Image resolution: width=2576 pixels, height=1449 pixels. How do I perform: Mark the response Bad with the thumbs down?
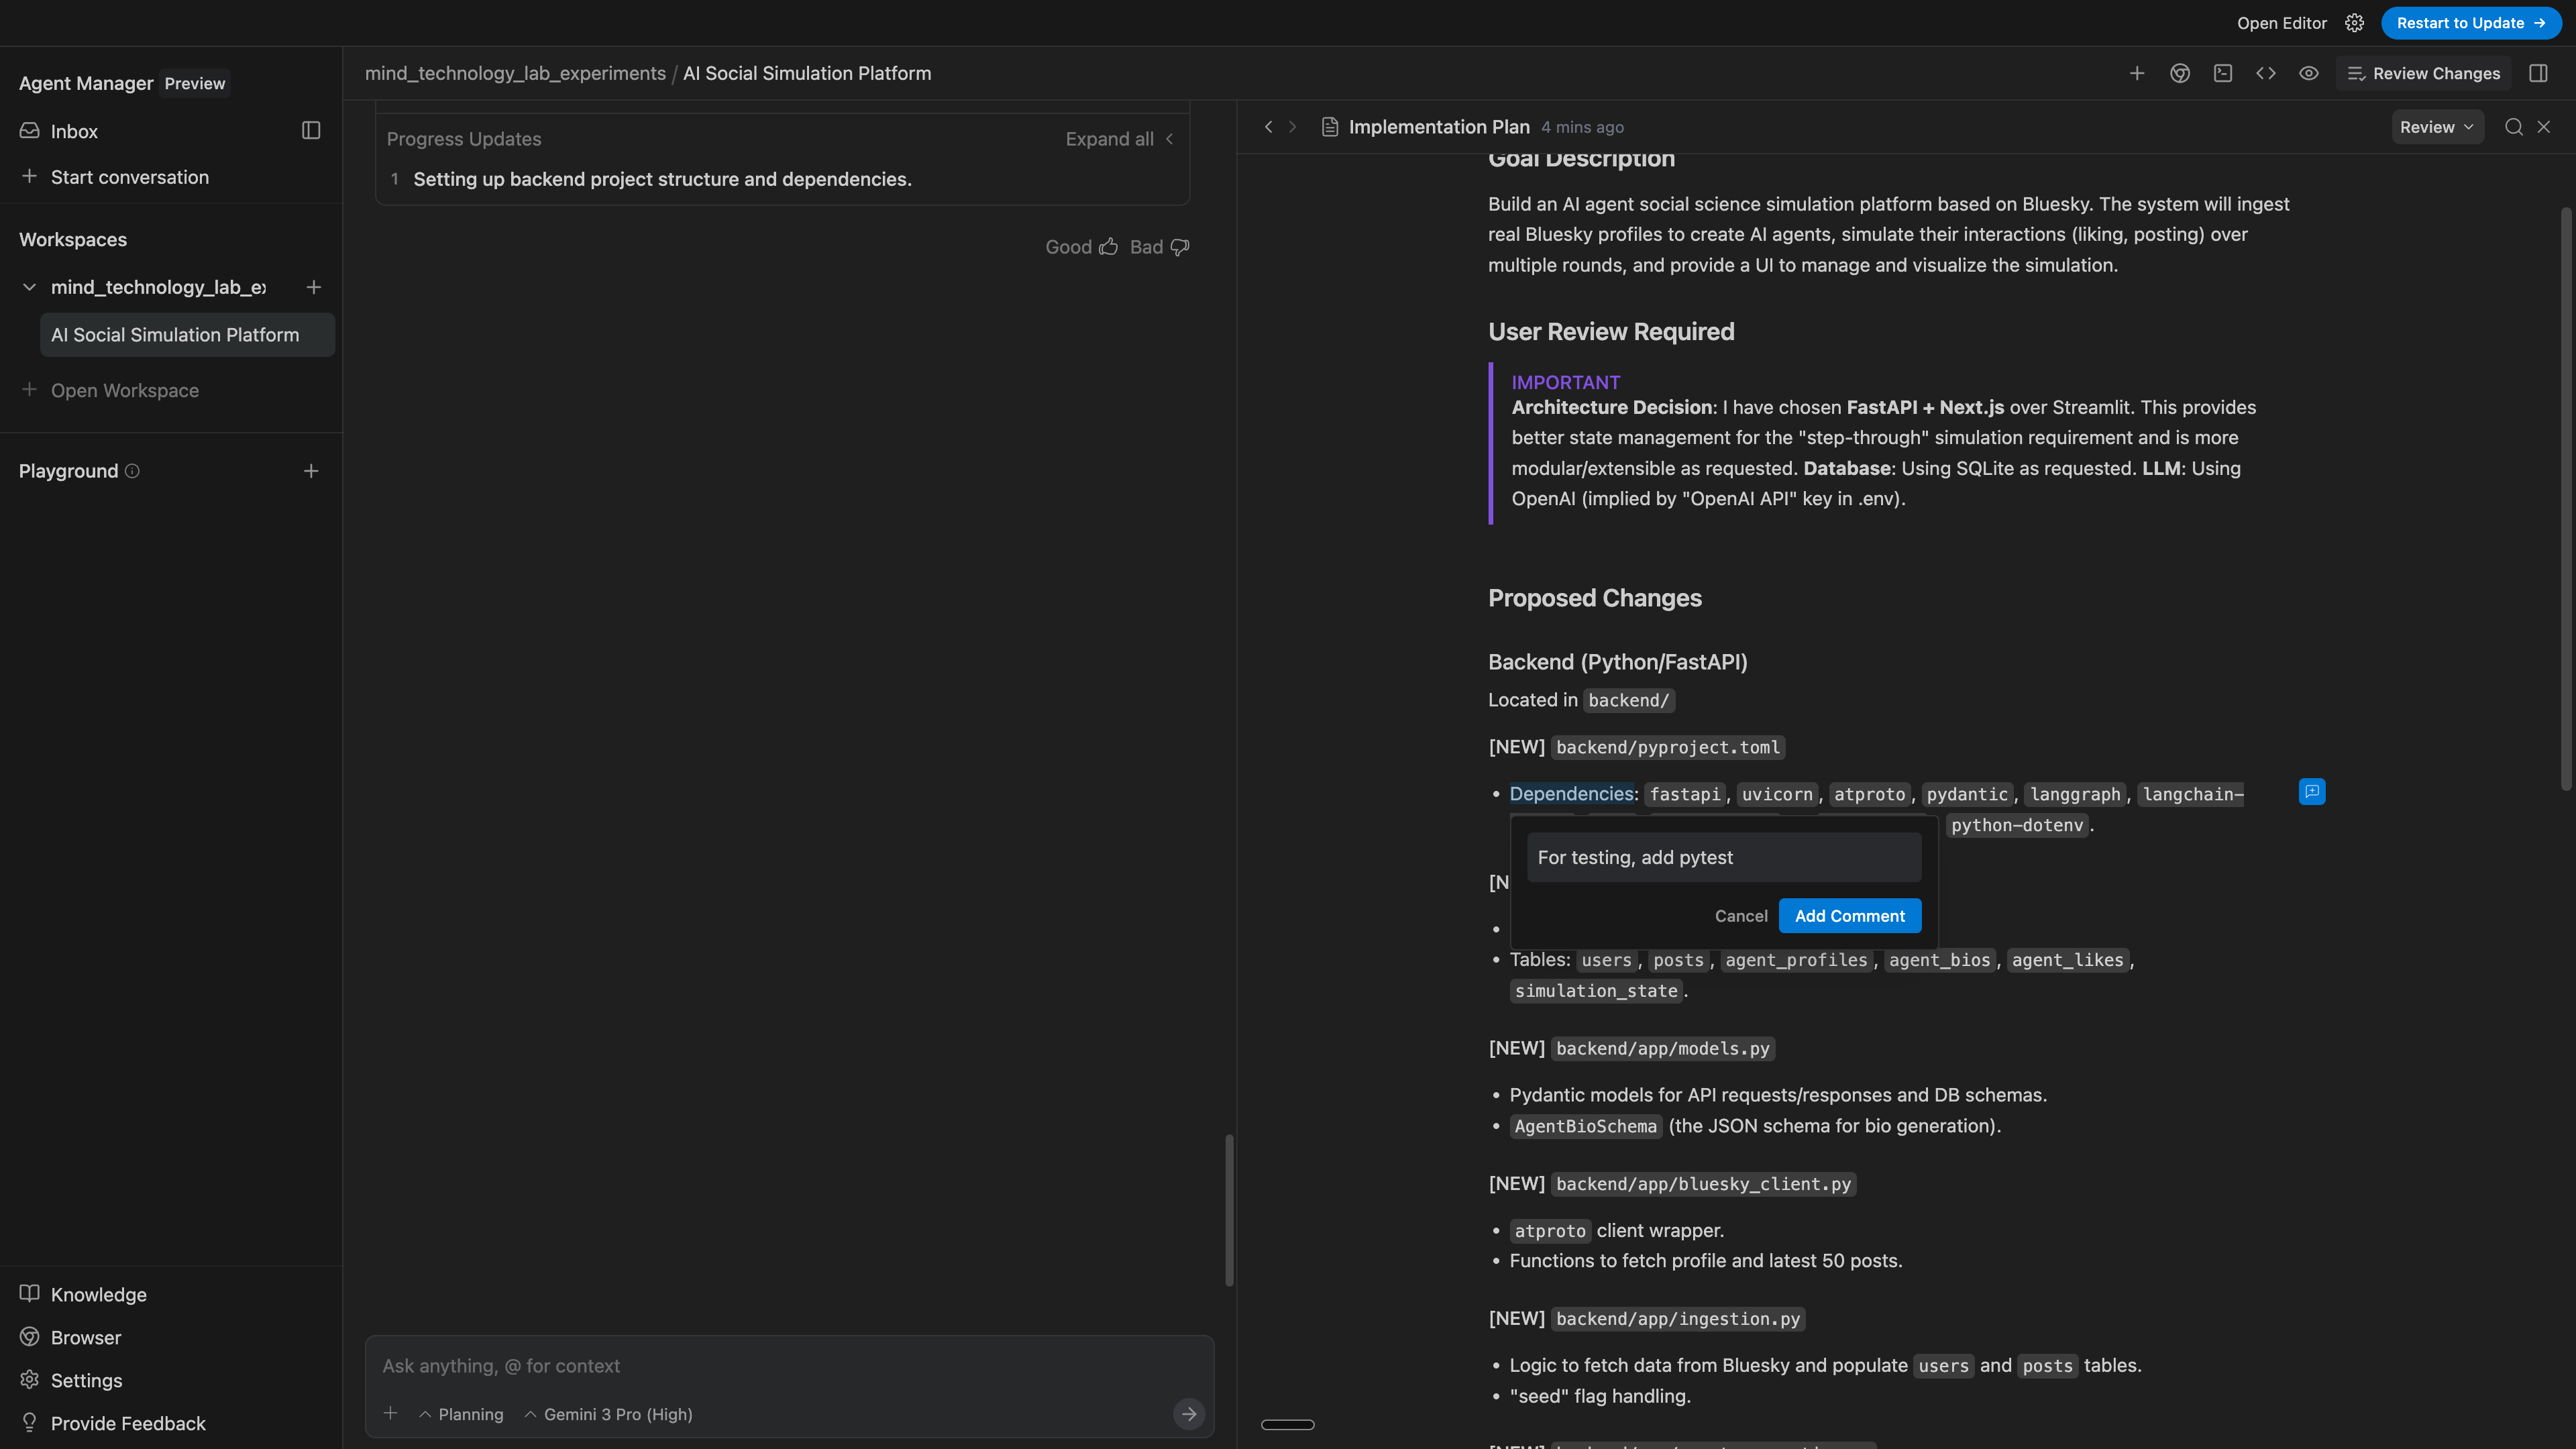point(1179,246)
